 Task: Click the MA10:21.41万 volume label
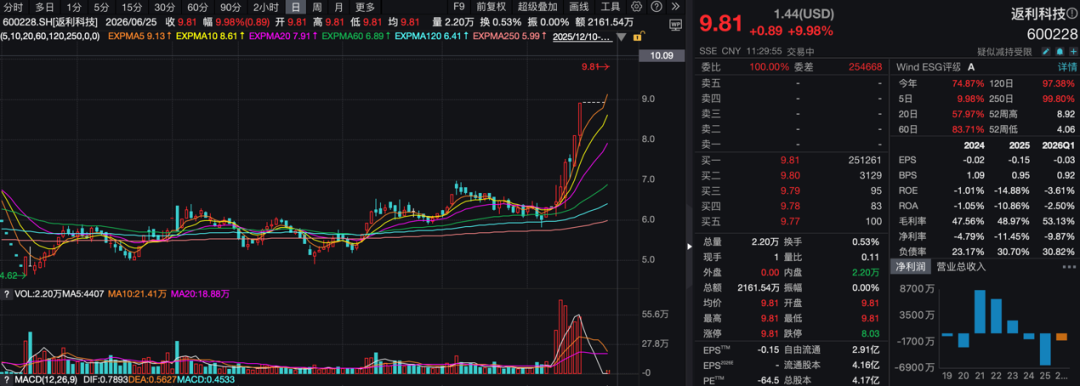(136, 294)
